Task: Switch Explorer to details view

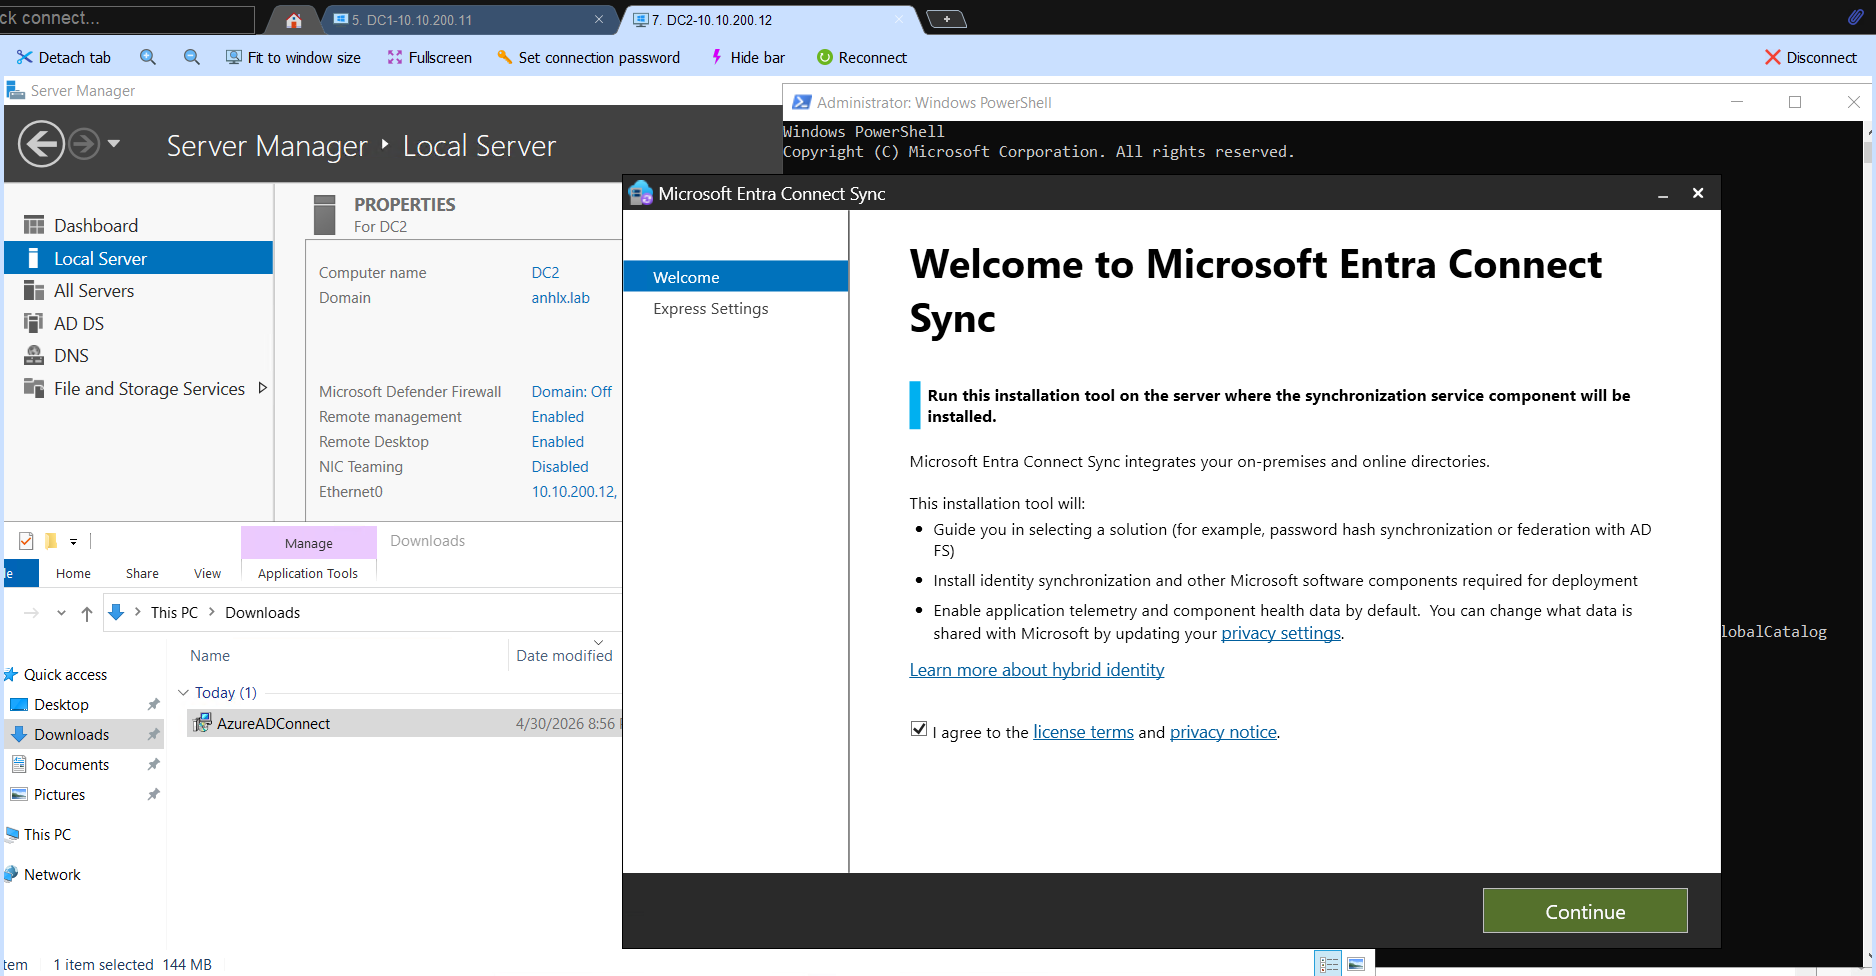Action: point(1328,964)
